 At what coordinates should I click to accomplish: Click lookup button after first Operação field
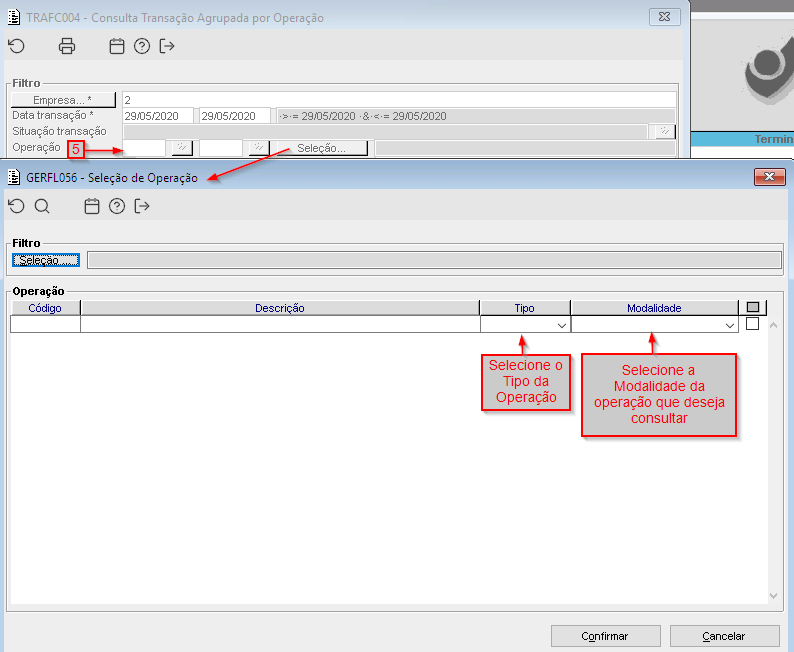[x=182, y=148]
